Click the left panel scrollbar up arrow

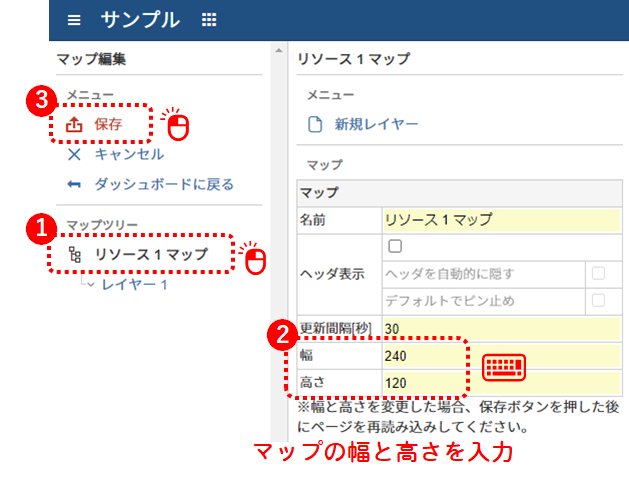279,51
